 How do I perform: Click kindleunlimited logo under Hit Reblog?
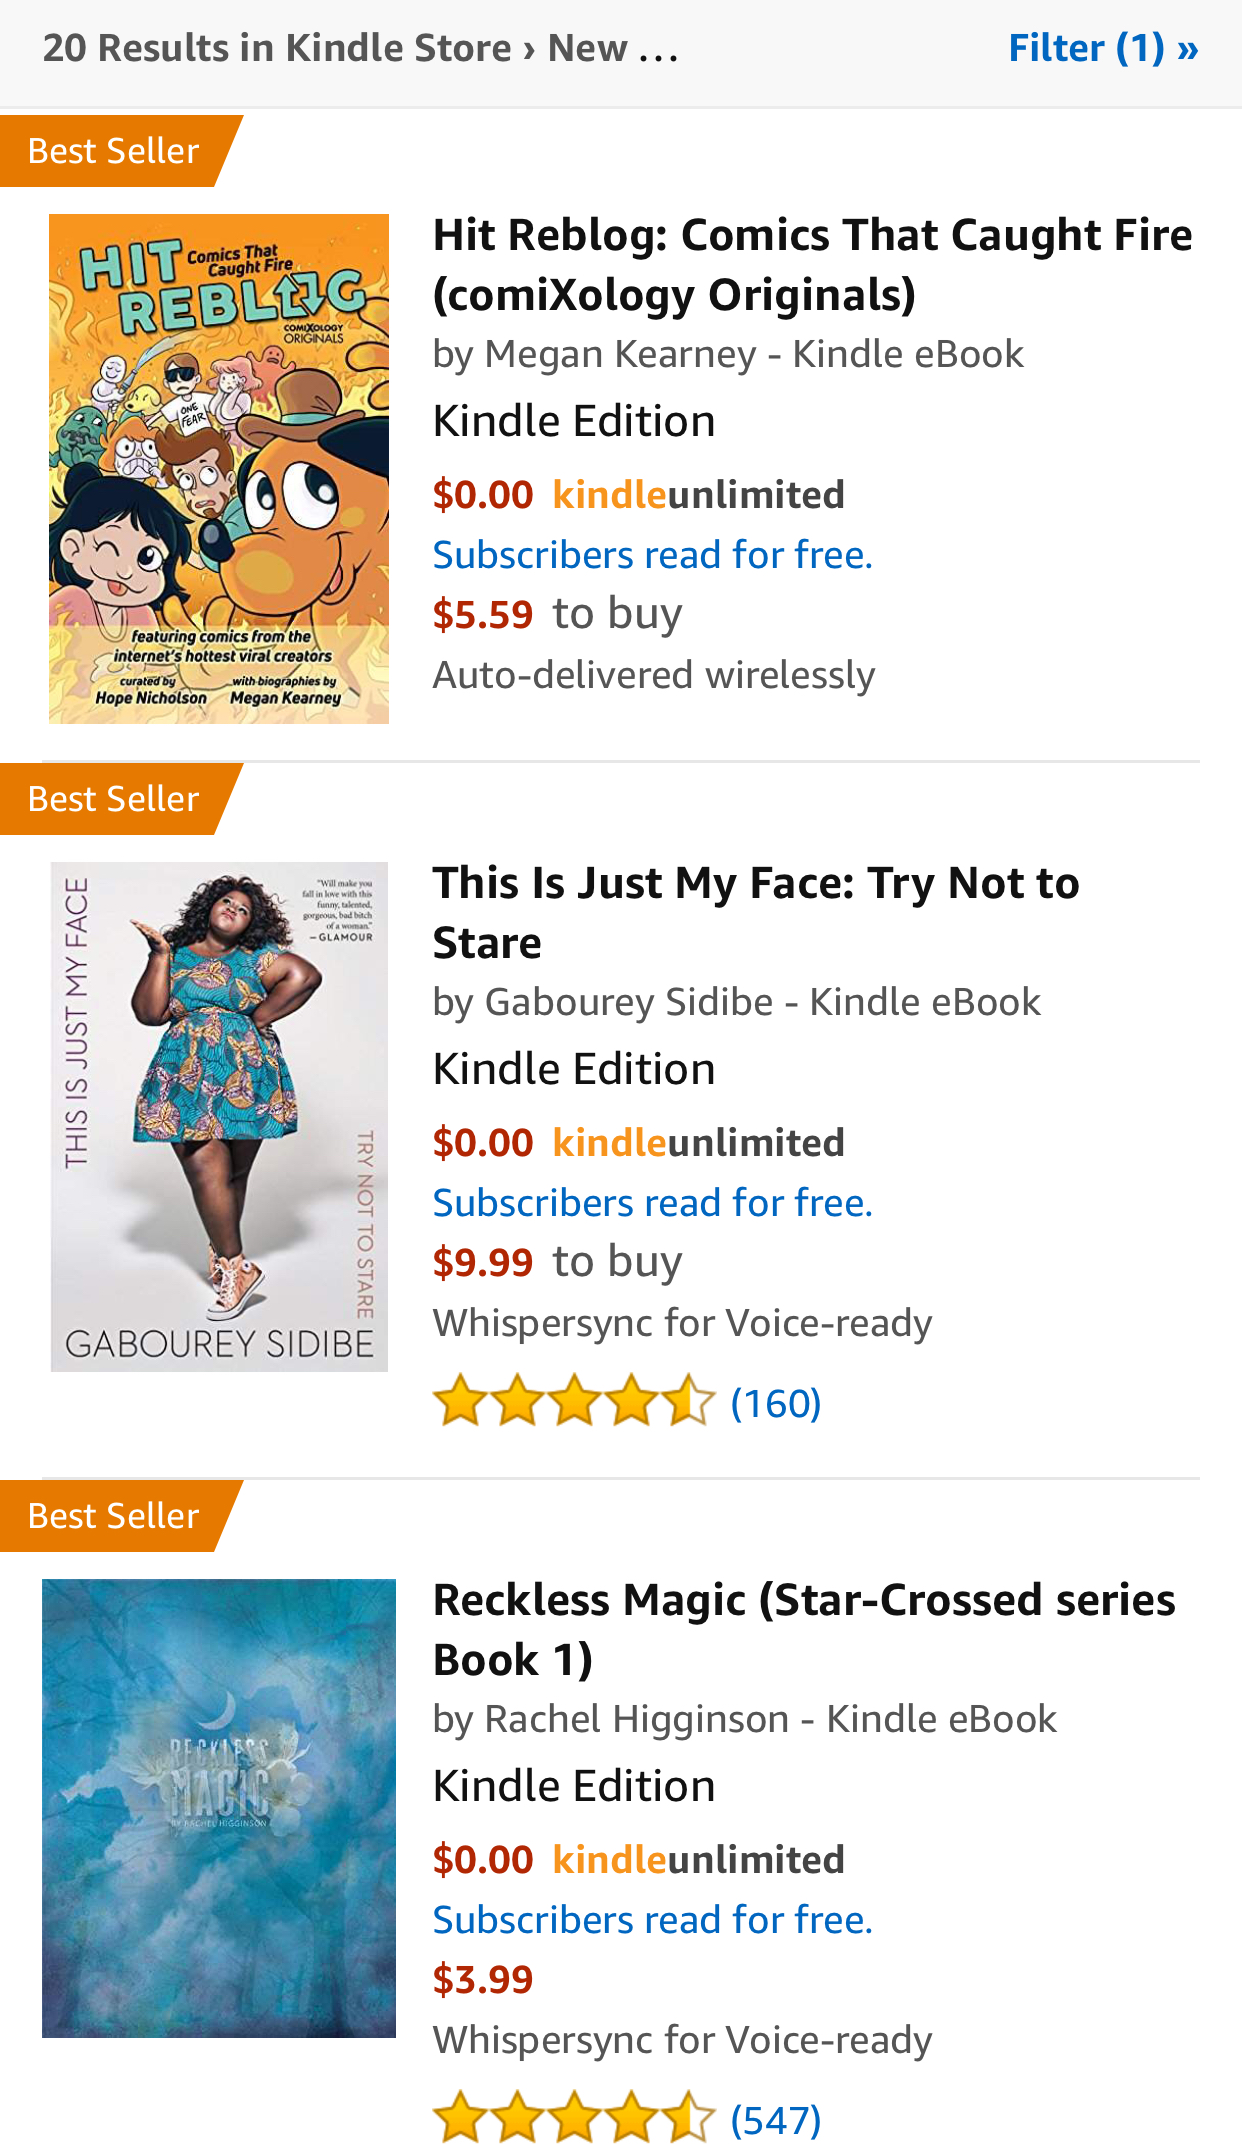click(698, 495)
